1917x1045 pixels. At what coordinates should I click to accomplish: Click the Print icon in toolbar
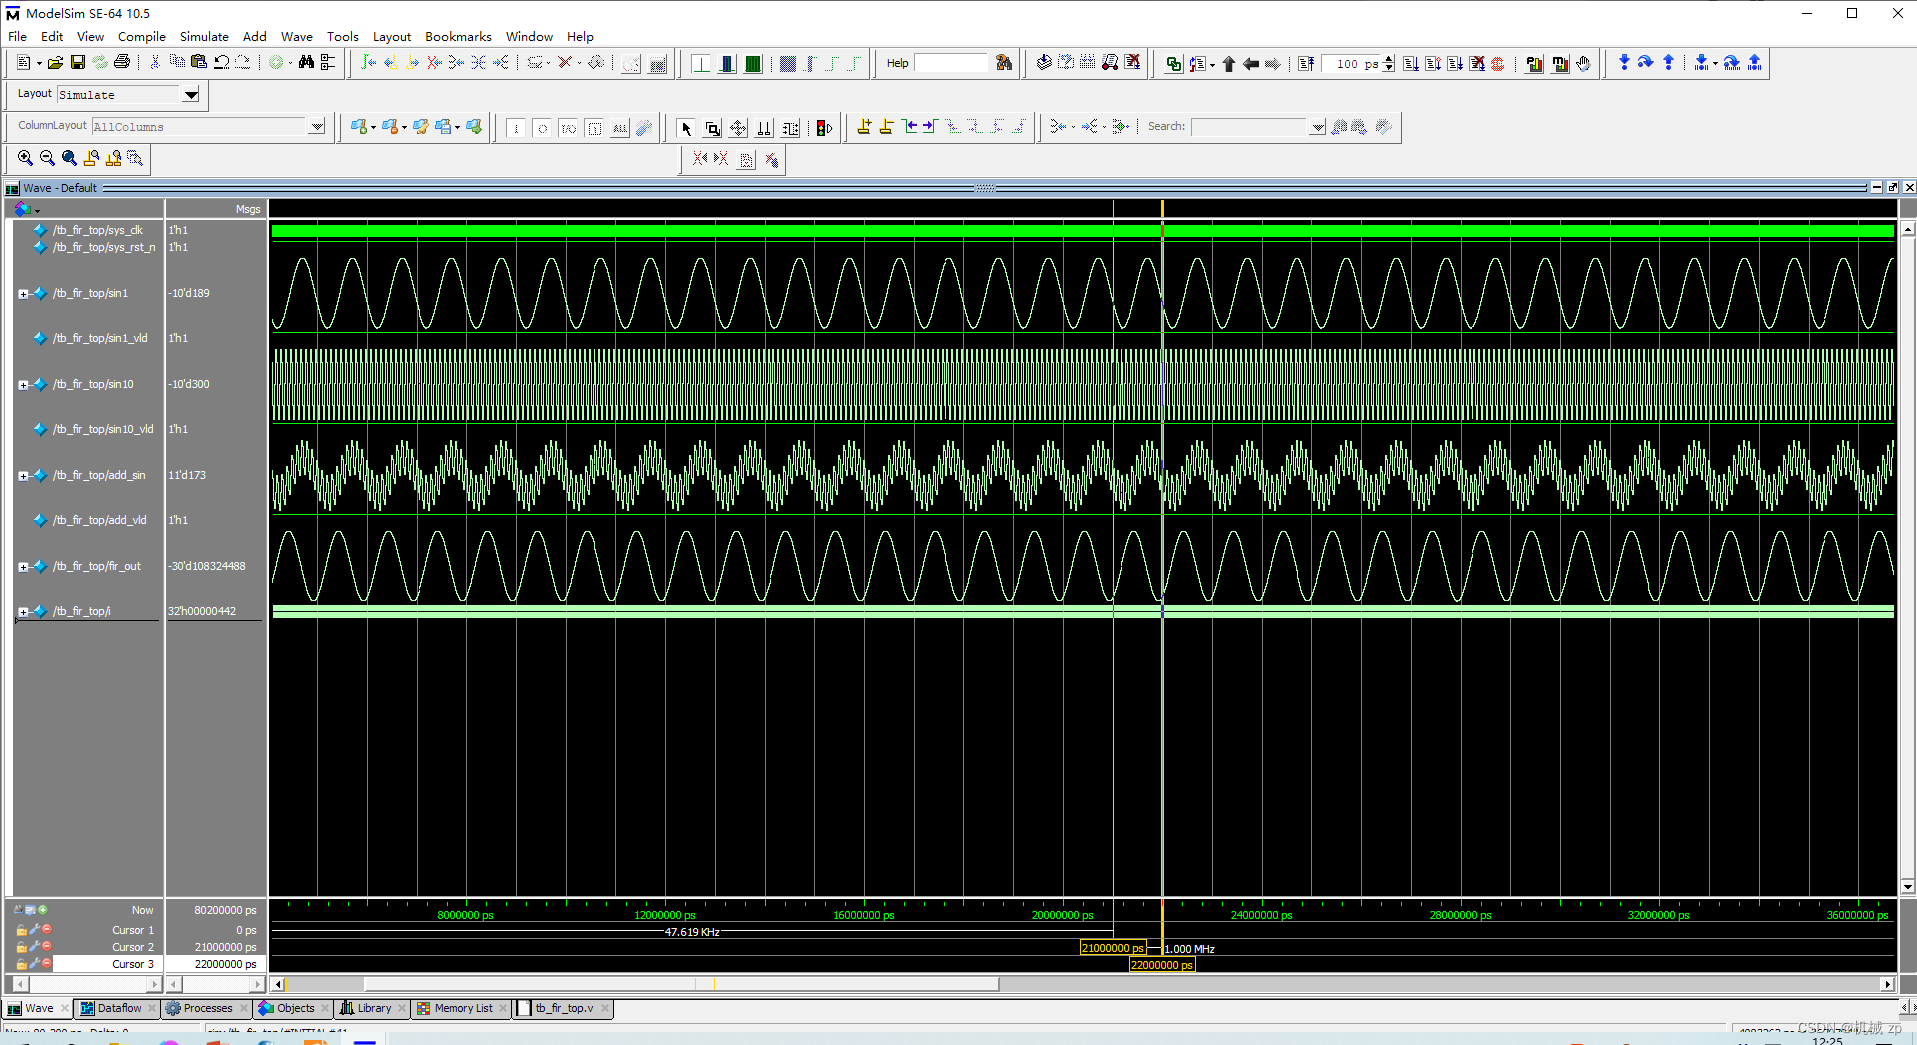(122, 63)
